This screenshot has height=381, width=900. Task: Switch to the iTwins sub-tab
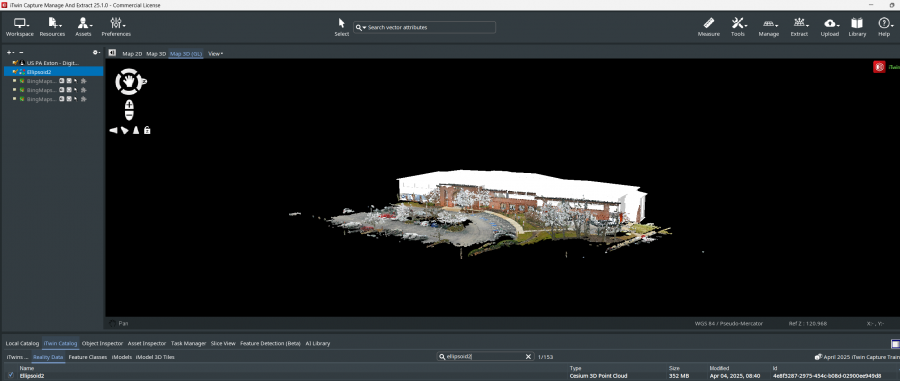tap(17, 357)
